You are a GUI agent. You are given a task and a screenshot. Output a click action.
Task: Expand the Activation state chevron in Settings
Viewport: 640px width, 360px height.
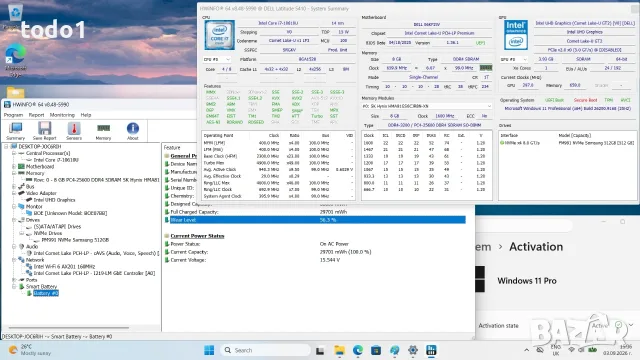(x=631, y=325)
